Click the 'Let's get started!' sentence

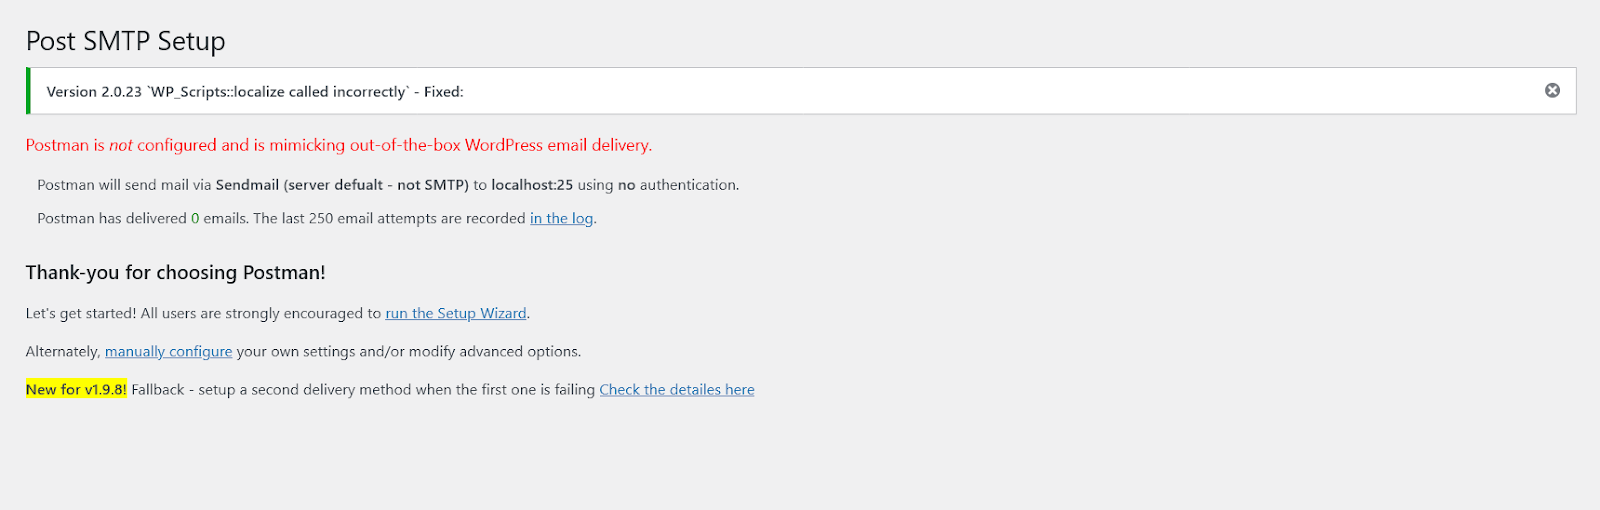click(81, 314)
